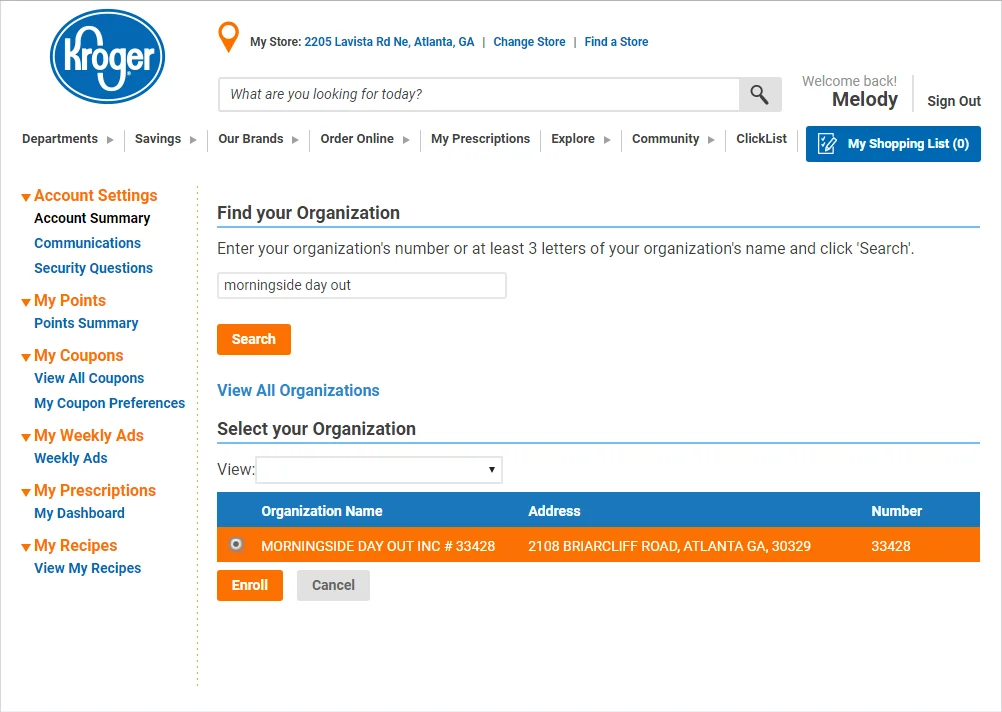Click the 2108 Briarcliff Road address cell

(669, 546)
